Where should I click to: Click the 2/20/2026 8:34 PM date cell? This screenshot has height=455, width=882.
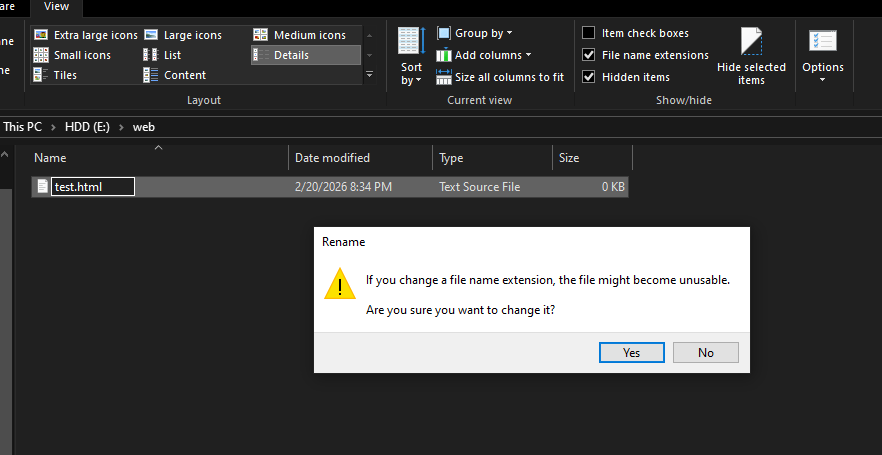pyautogui.click(x=343, y=187)
